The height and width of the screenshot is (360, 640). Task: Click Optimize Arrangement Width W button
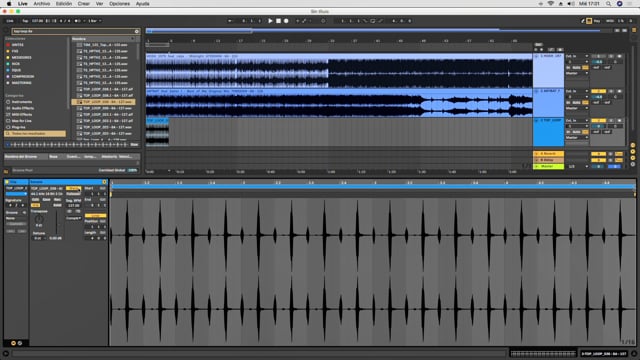624,31
